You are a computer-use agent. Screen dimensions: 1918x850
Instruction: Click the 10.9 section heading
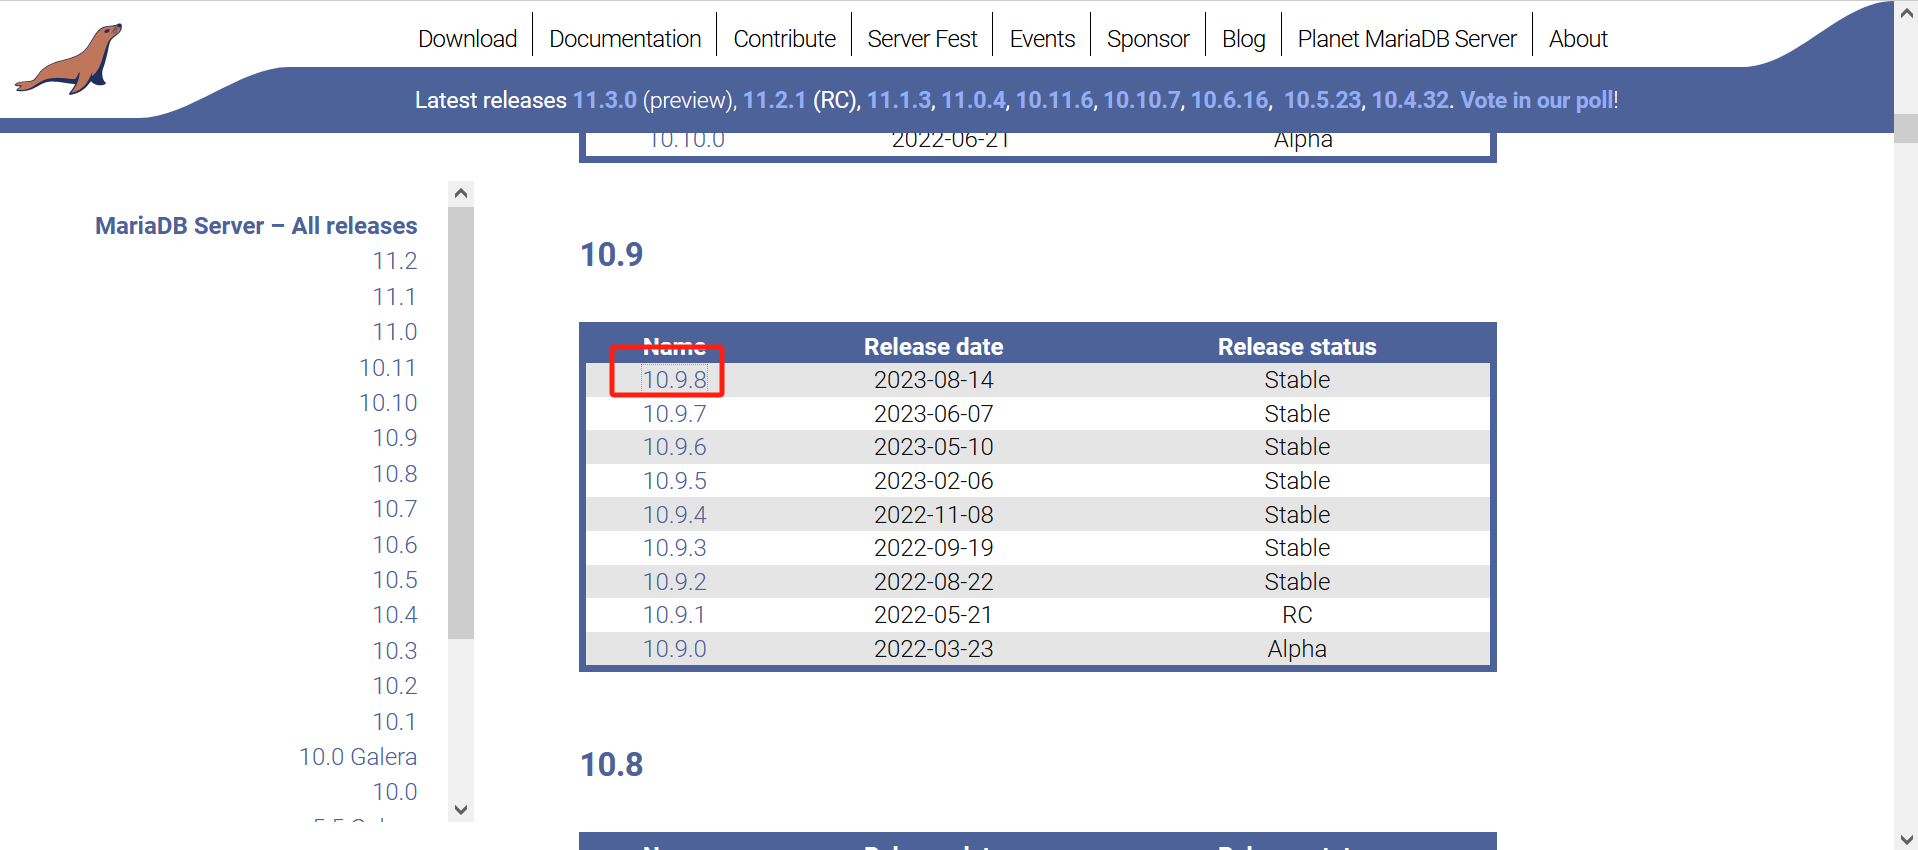click(612, 255)
